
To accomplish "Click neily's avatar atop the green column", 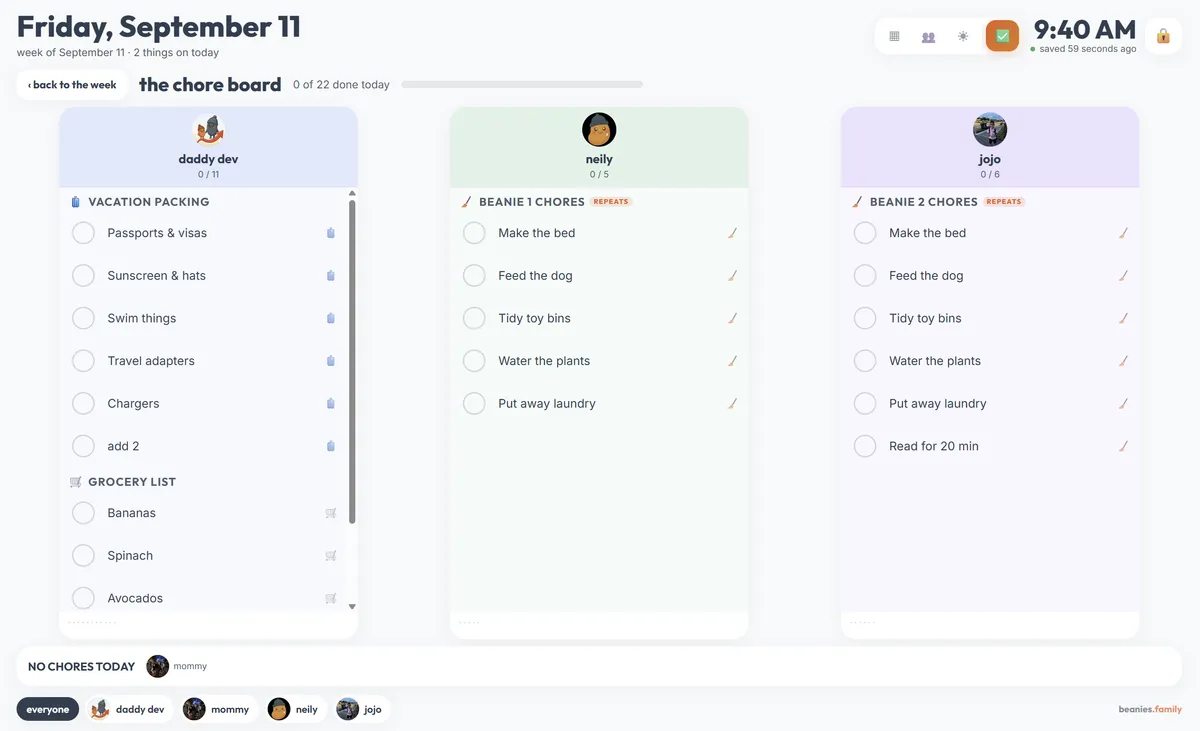I will tap(599, 130).
